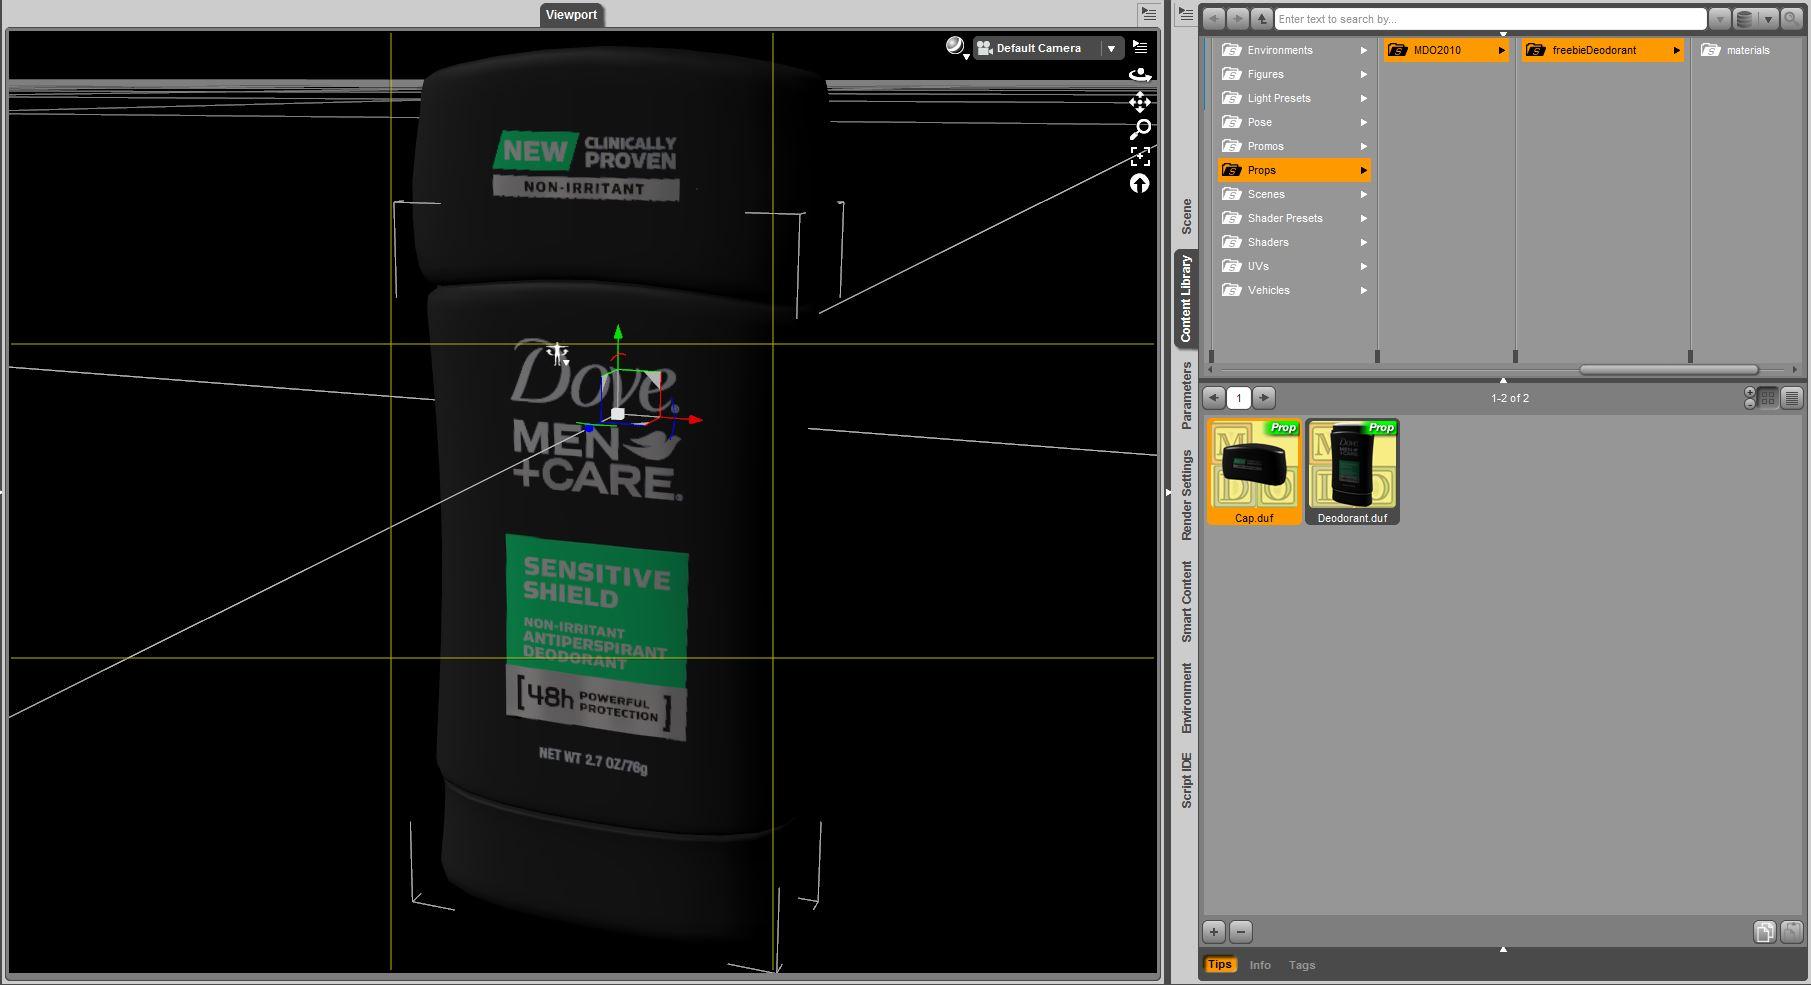
Task: Open the Parameters side tab
Action: (x=1187, y=395)
